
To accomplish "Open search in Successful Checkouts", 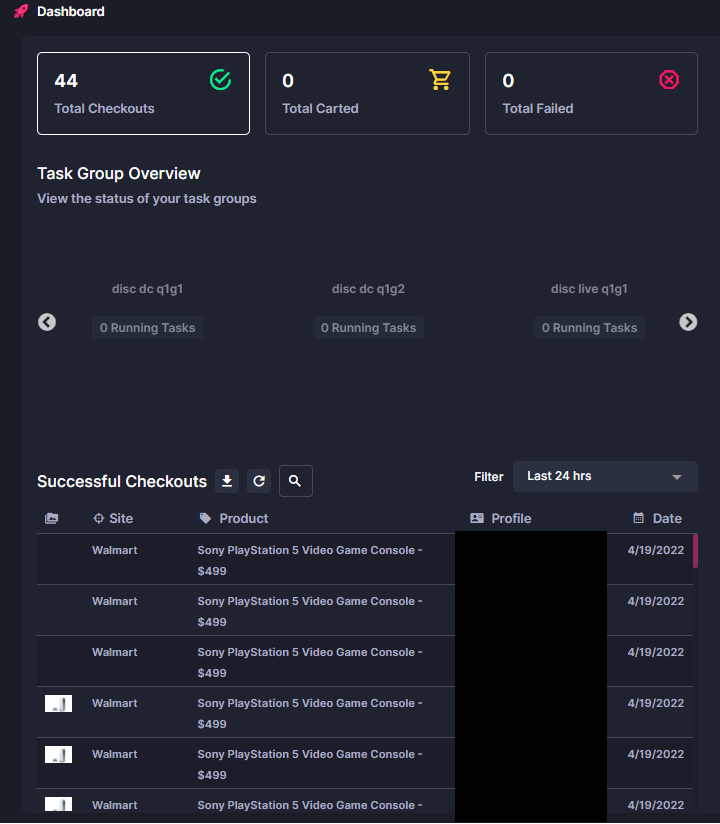I will (295, 481).
